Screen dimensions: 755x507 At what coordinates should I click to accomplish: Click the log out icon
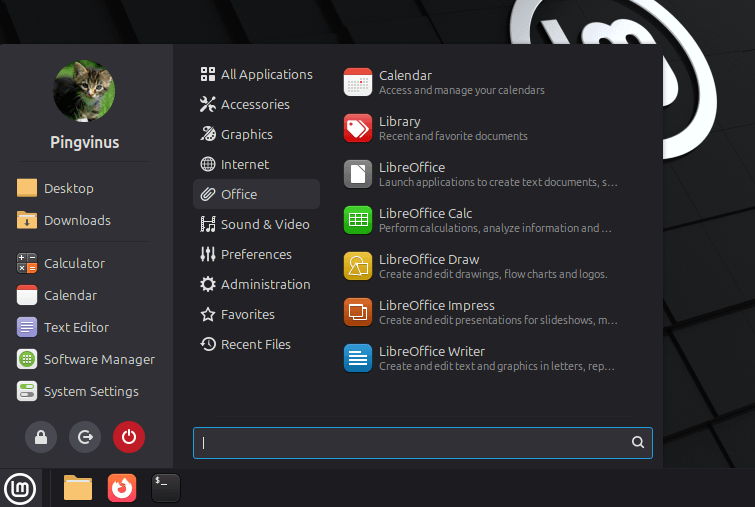[x=85, y=436]
